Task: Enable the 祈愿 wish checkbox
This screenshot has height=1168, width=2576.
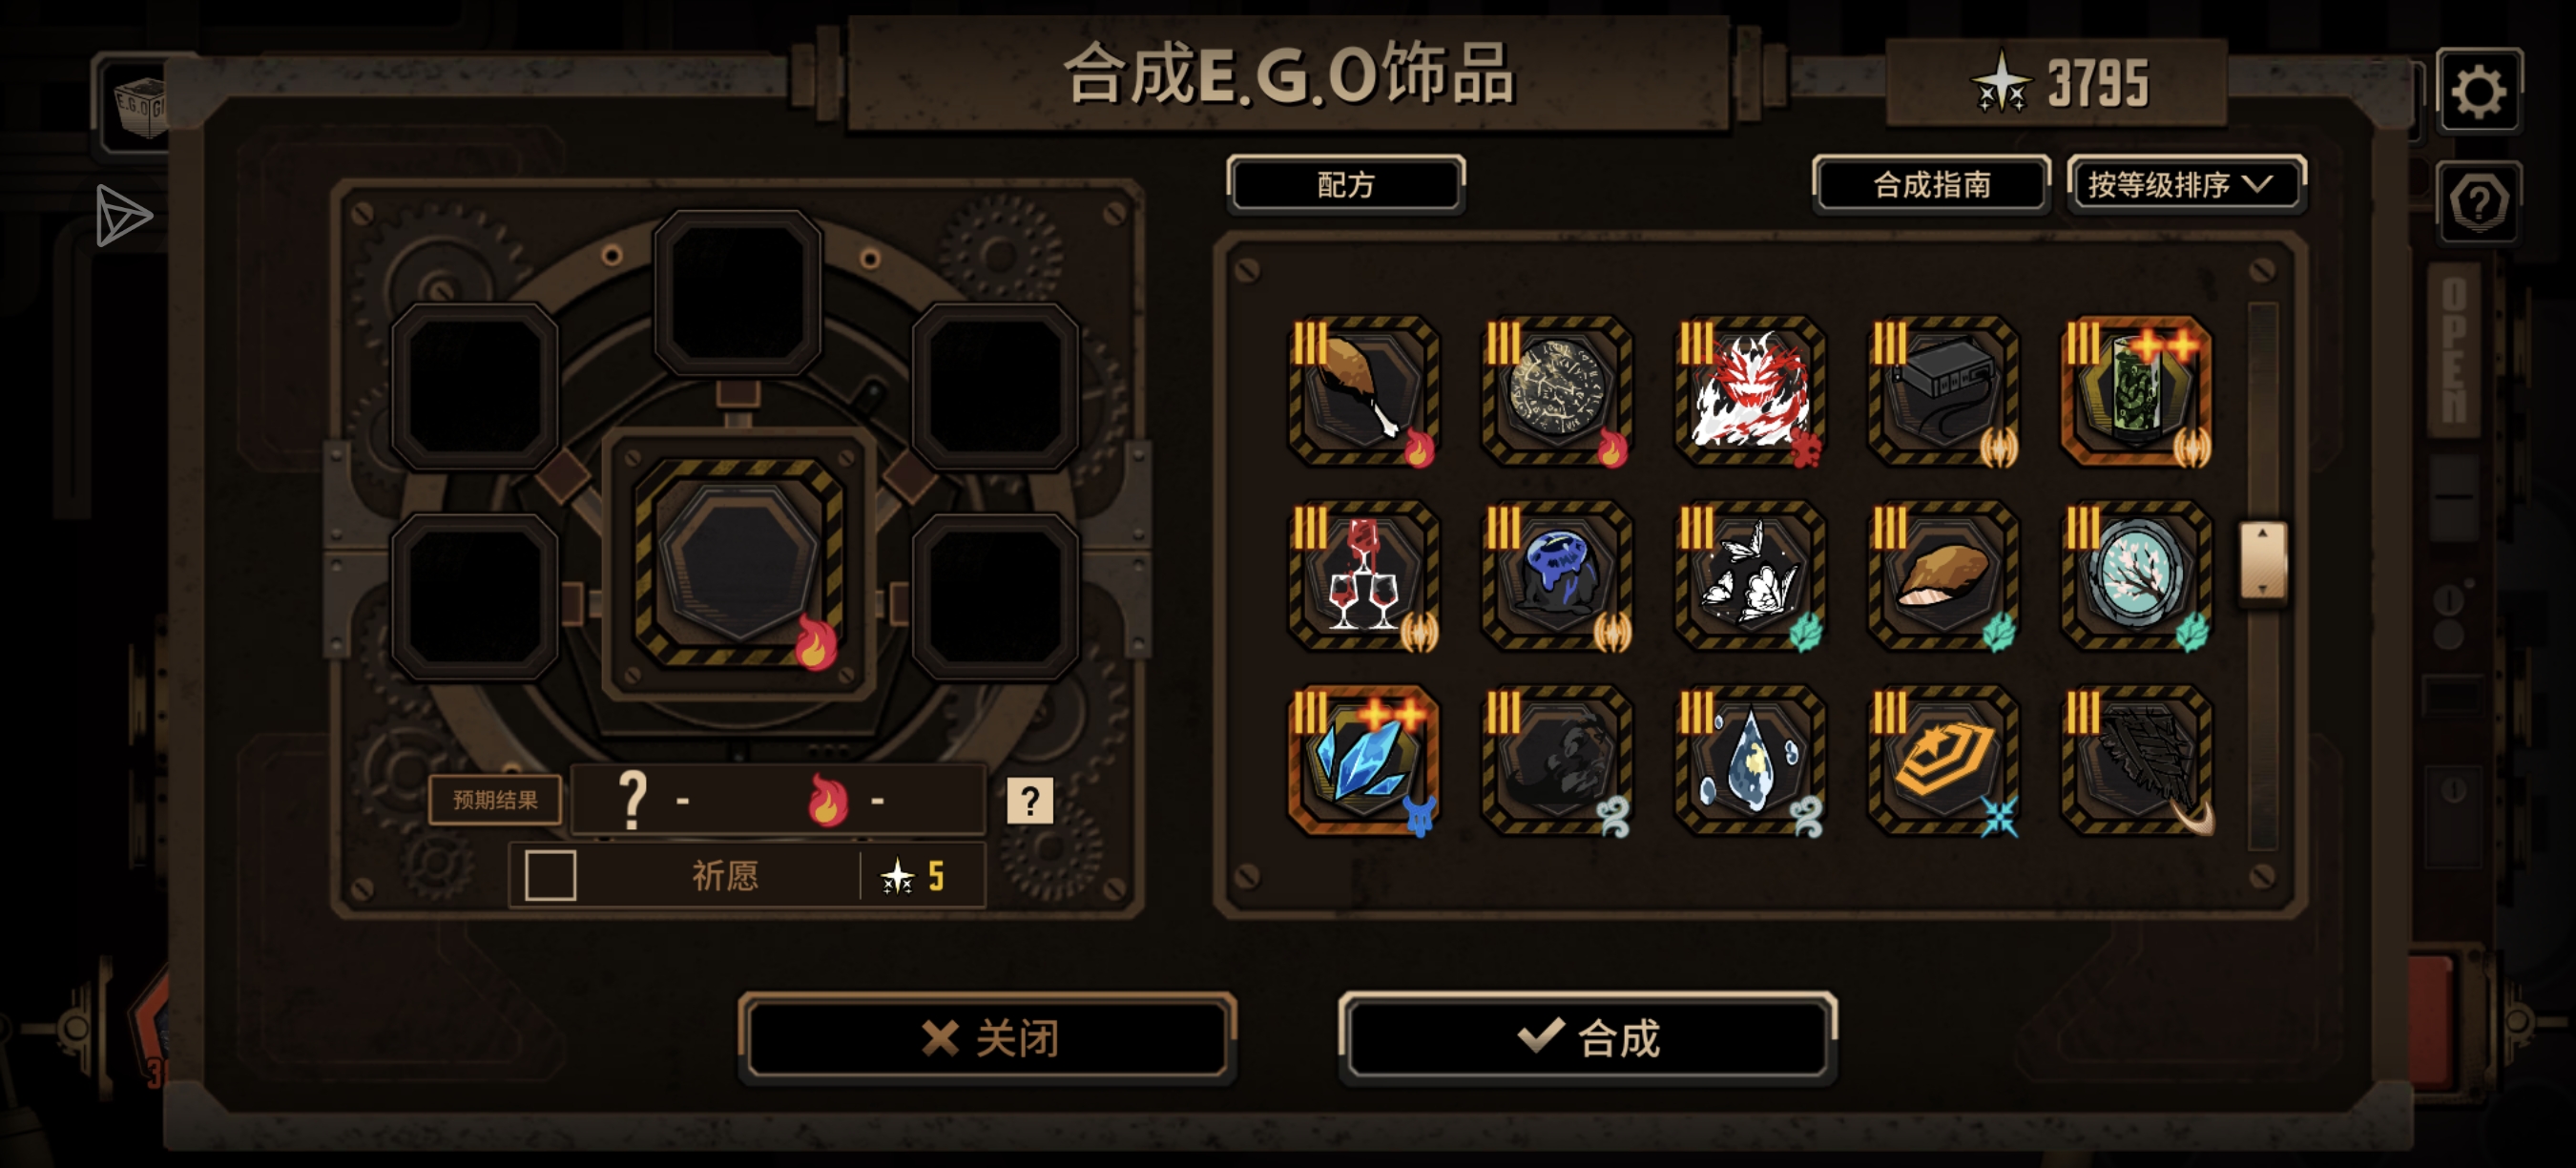Action: pos(550,875)
